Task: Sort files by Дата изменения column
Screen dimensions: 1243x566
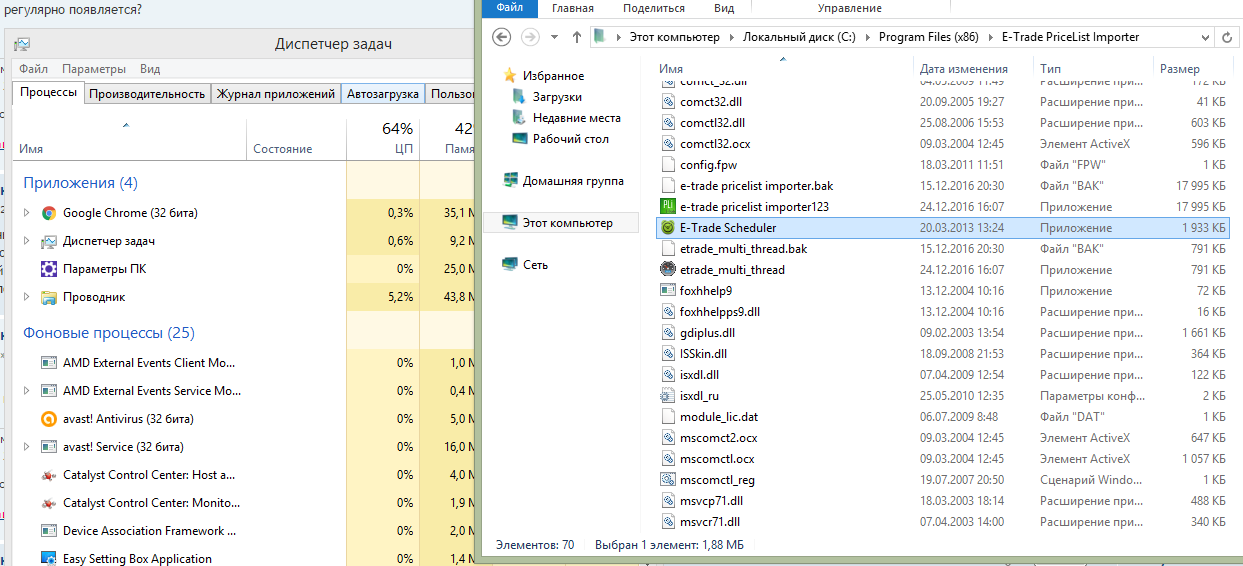Action: pyautogui.click(x=964, y=69)
